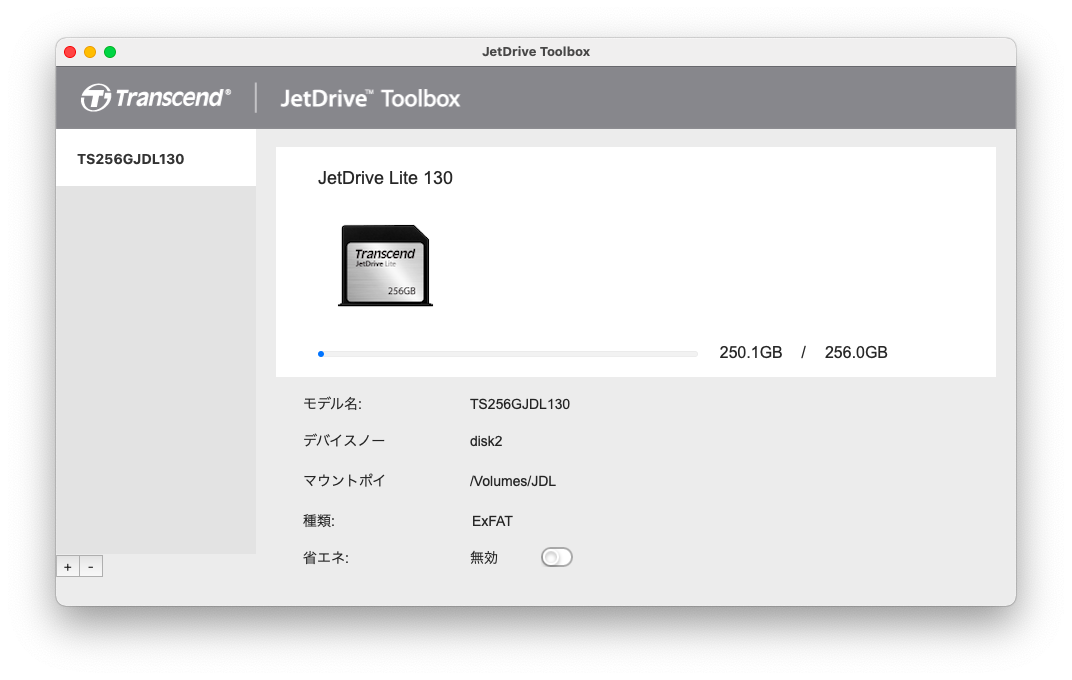The width and height of the screenshot is (1072, 680).
Task: Click the モデル名 label
Action: (332, 404)
